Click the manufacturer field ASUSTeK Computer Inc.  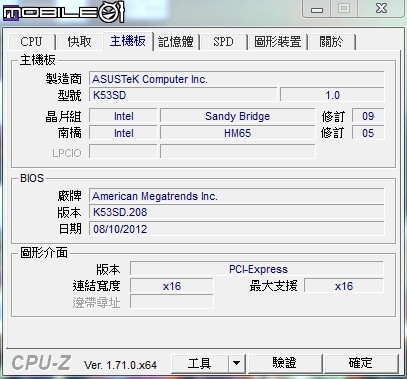237,79
